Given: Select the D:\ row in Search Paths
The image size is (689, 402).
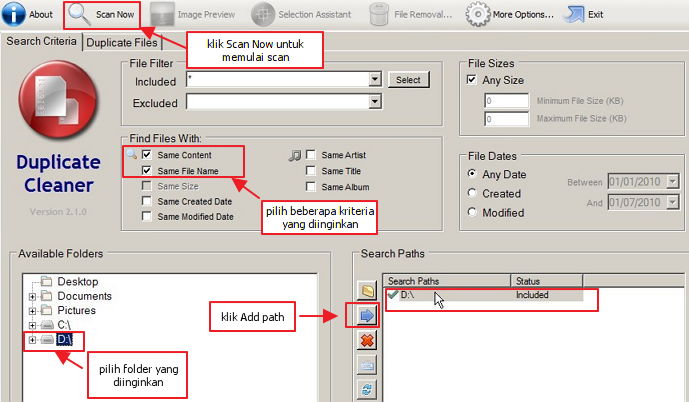Looking at the screenshot, I should tap(483, 295).
